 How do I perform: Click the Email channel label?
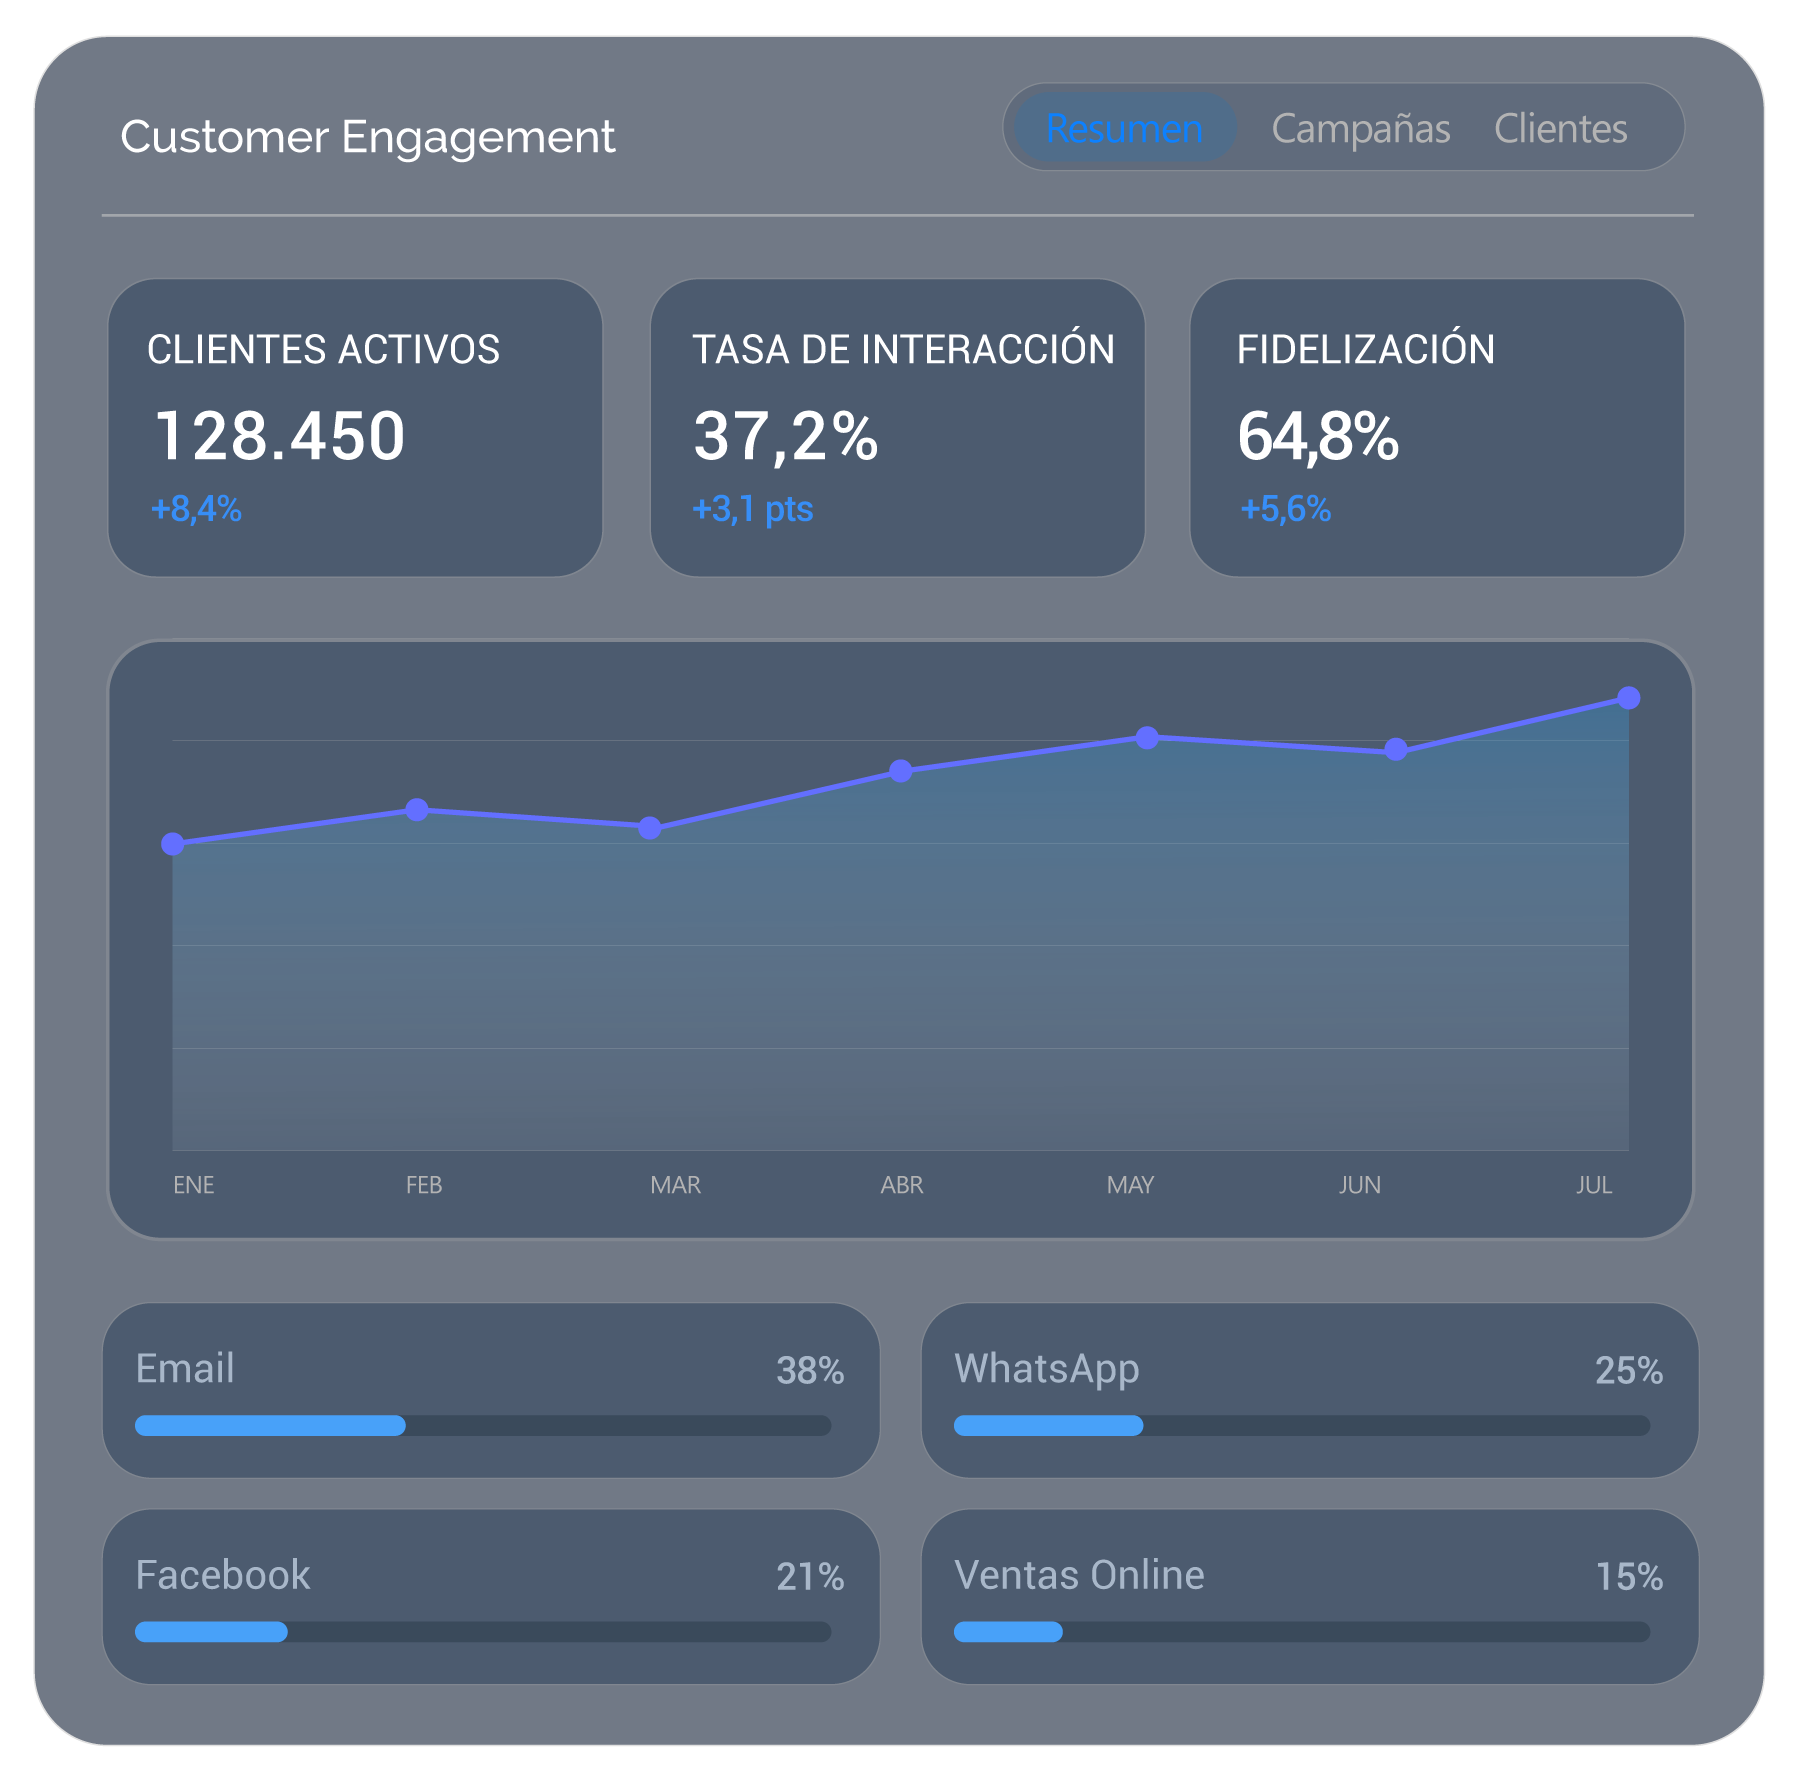[x=185, y=1368]
